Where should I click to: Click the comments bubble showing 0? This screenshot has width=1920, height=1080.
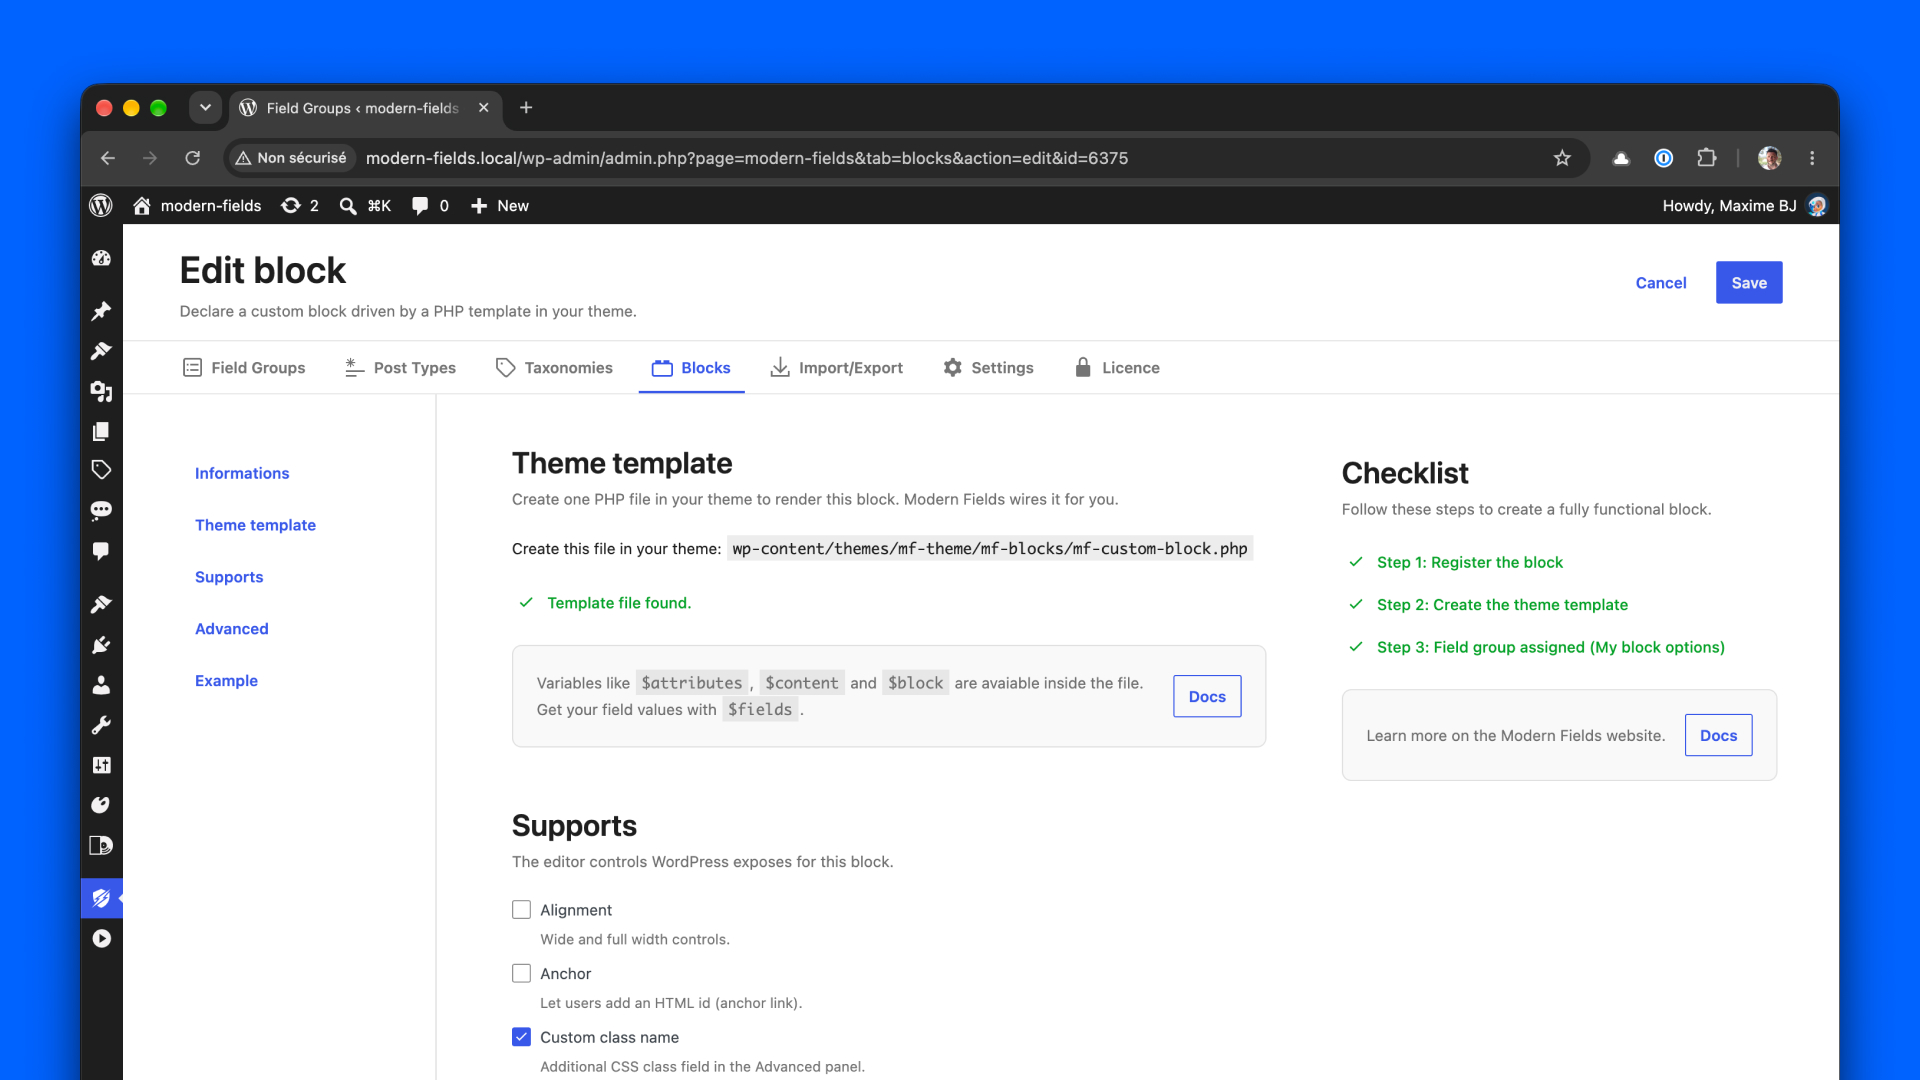pyautogui.click(x=430, y=205)
